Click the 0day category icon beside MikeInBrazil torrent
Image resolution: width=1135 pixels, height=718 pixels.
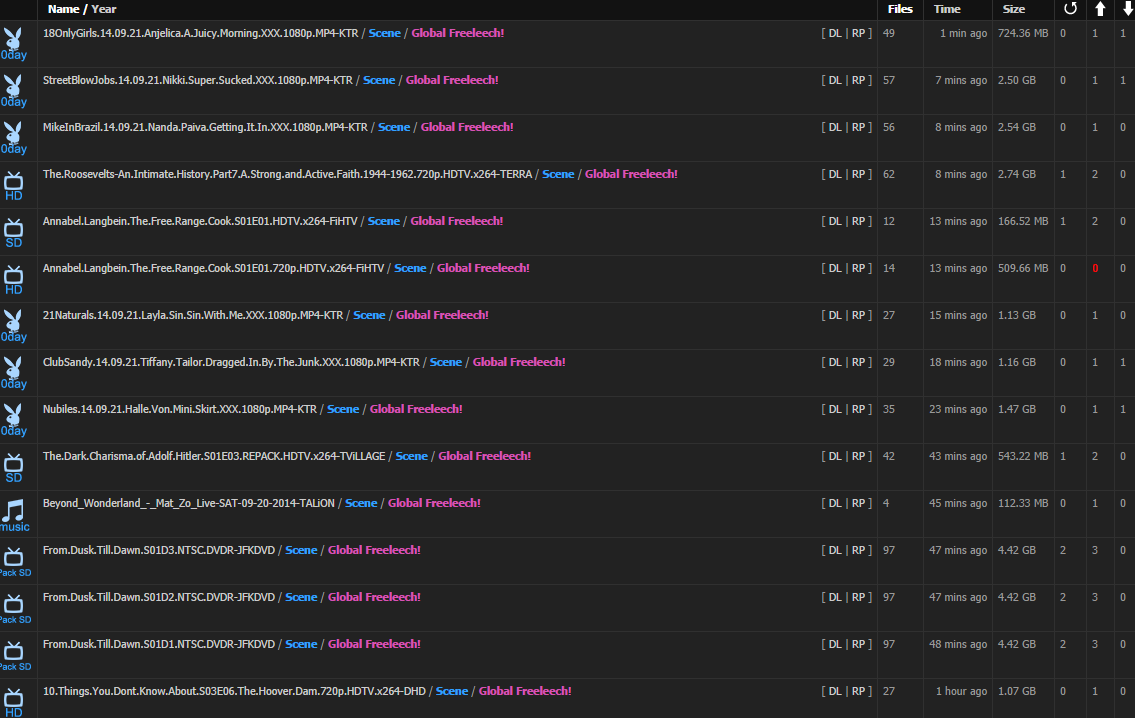click(14, 138)
